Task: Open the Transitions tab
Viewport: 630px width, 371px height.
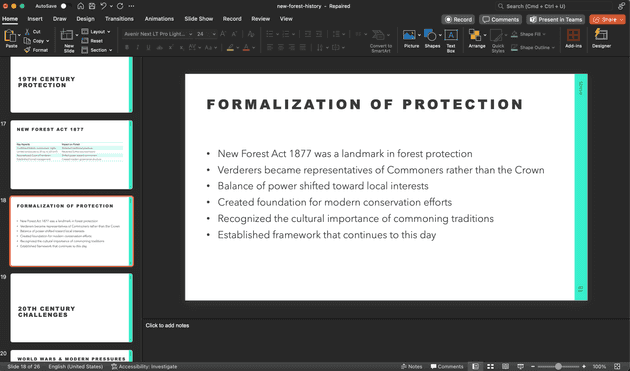Action: 119,19
